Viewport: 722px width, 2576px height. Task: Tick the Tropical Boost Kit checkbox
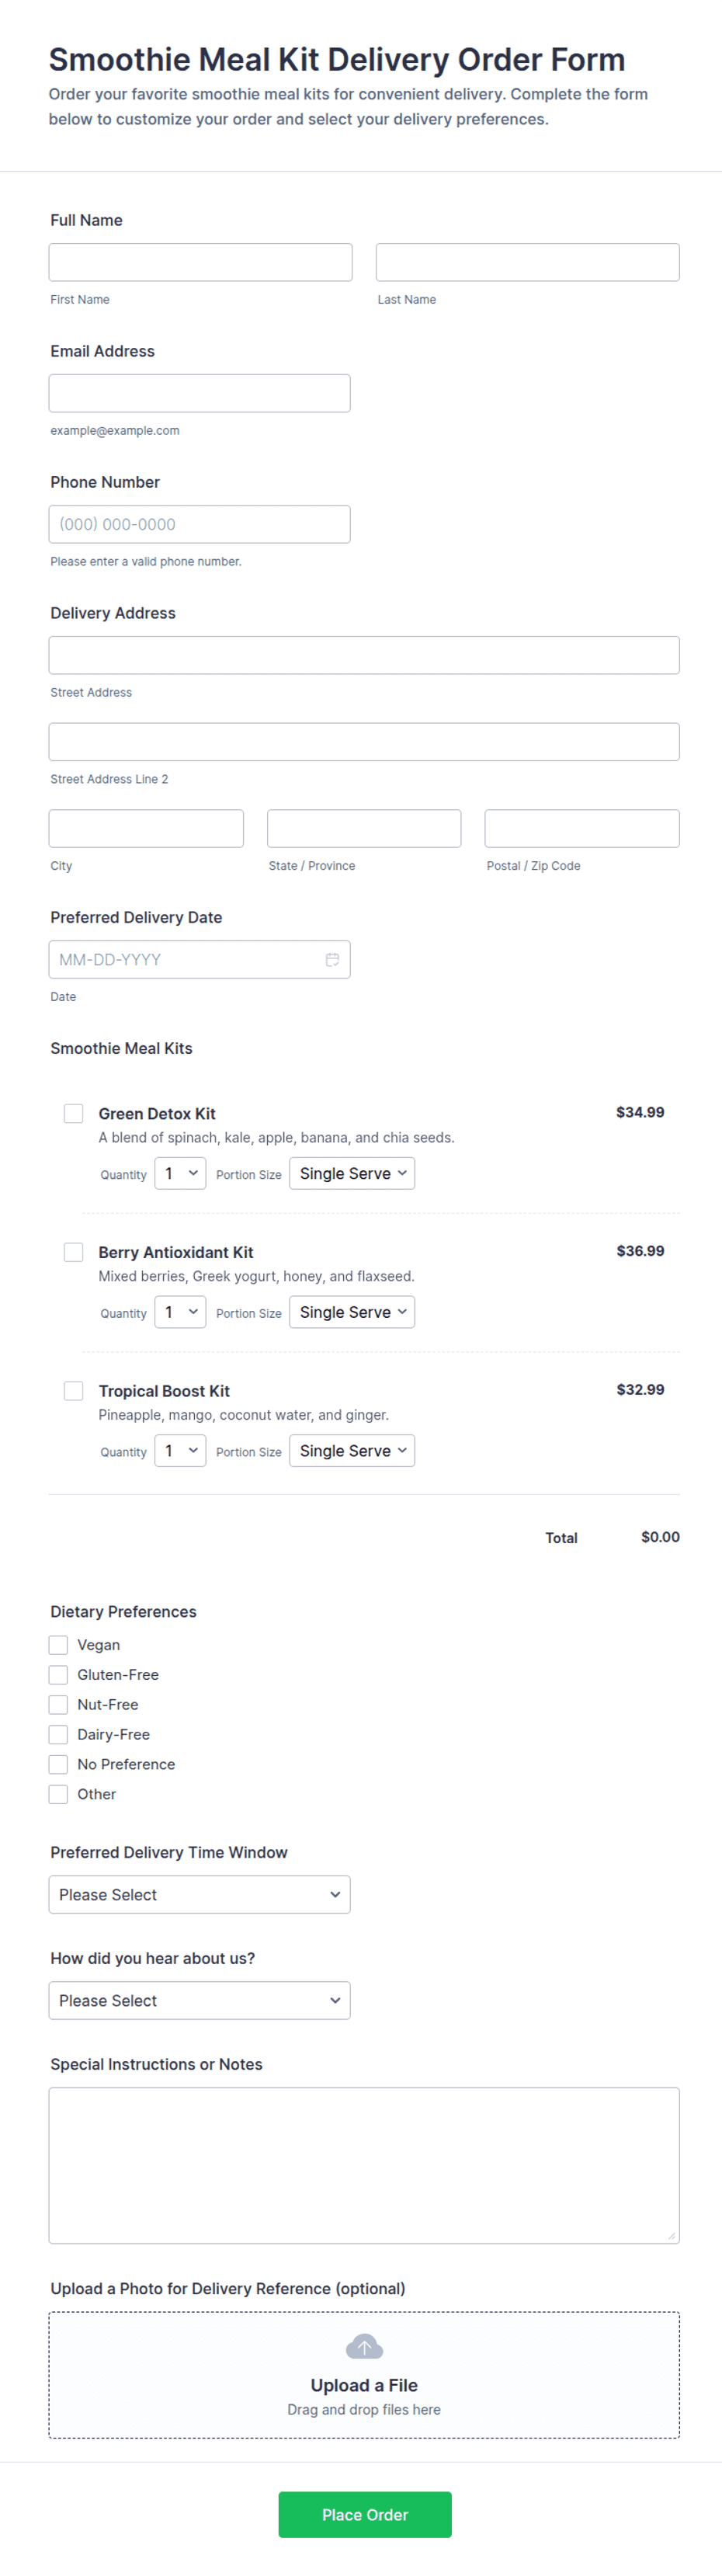74,1391
